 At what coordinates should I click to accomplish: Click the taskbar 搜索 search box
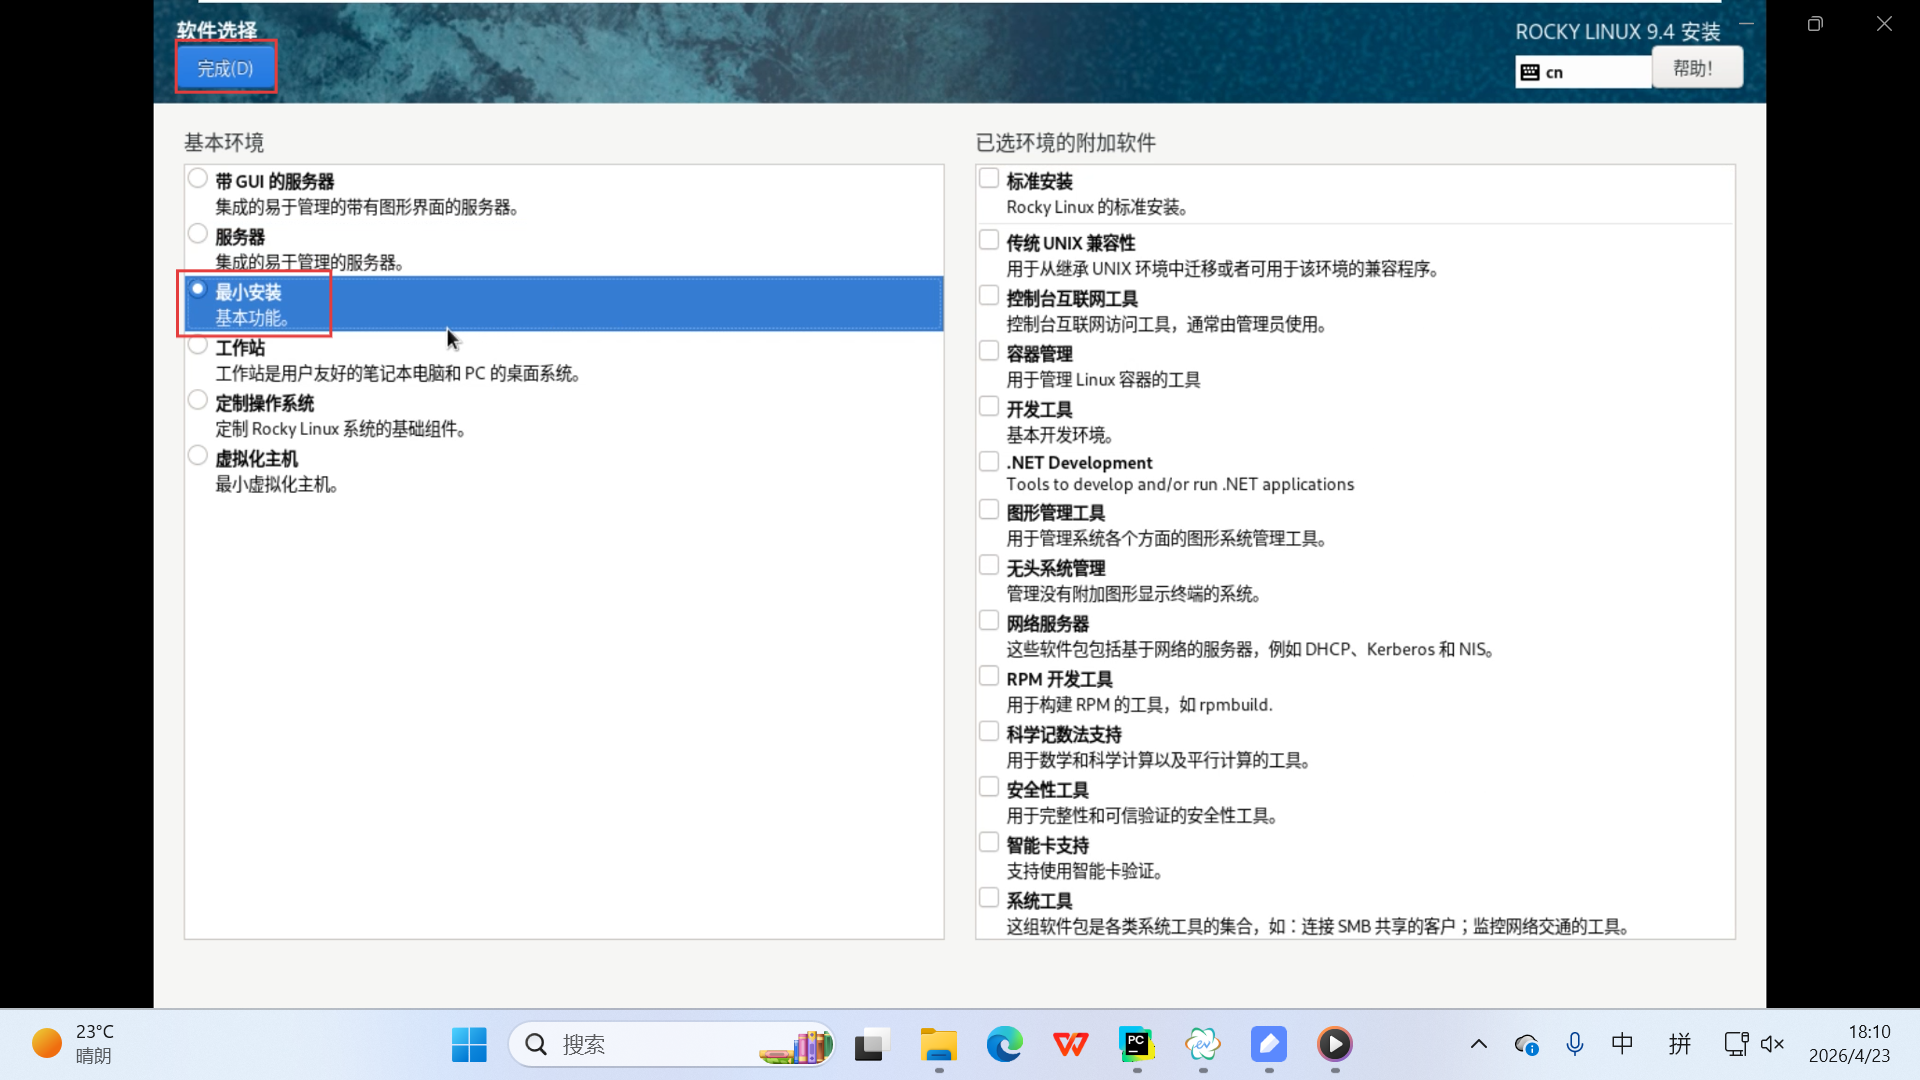click(x=640, y=1045)
